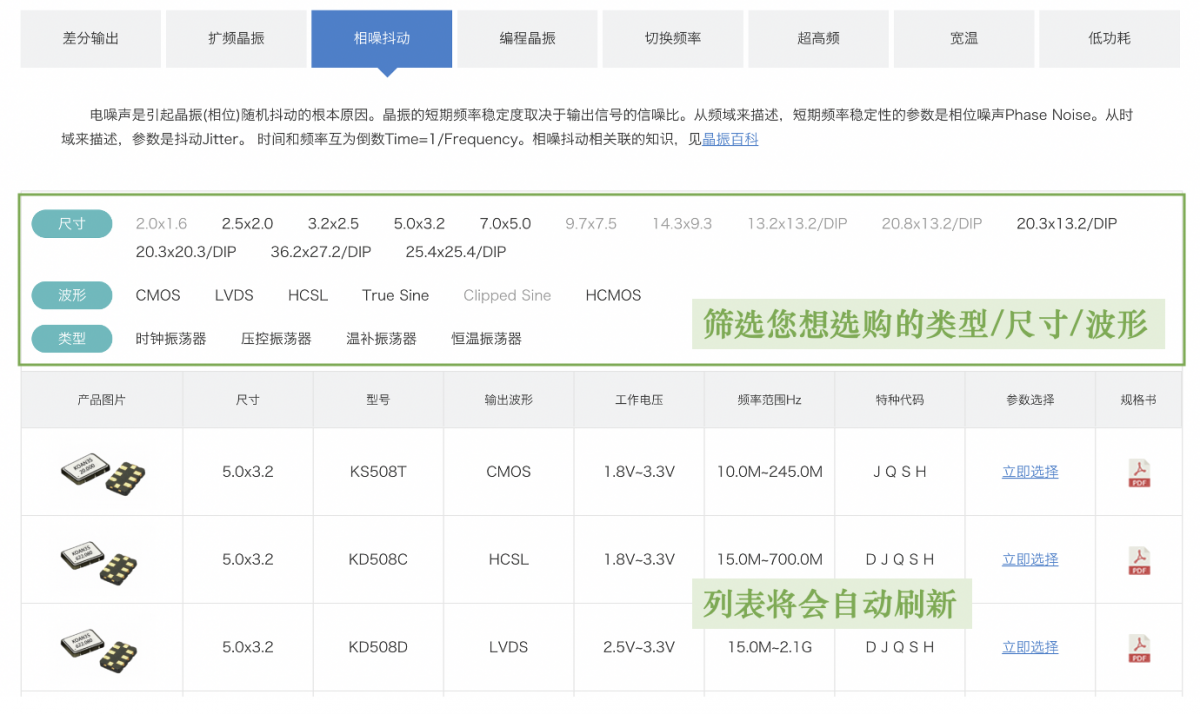1200x714 pixels.
Task: Switch to the 差分输出 tab
Action: [91, 39]
